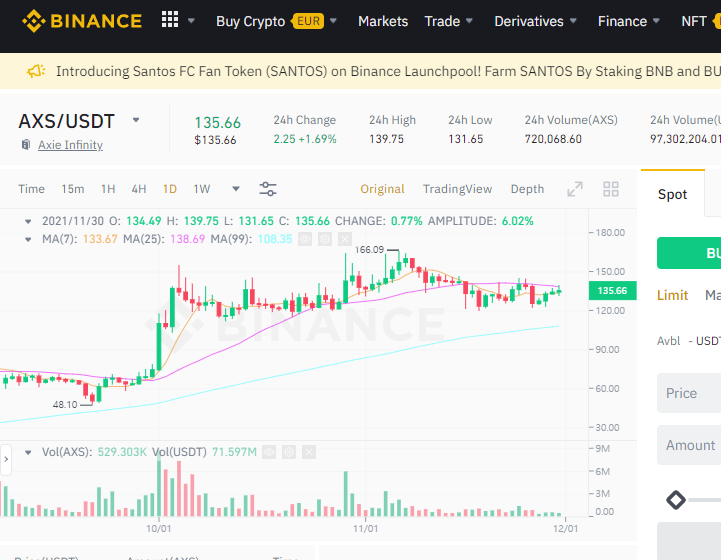The height and width of the screenshot is (560, 721).
Task: Open the Markets page
Action: pos(383,21)
